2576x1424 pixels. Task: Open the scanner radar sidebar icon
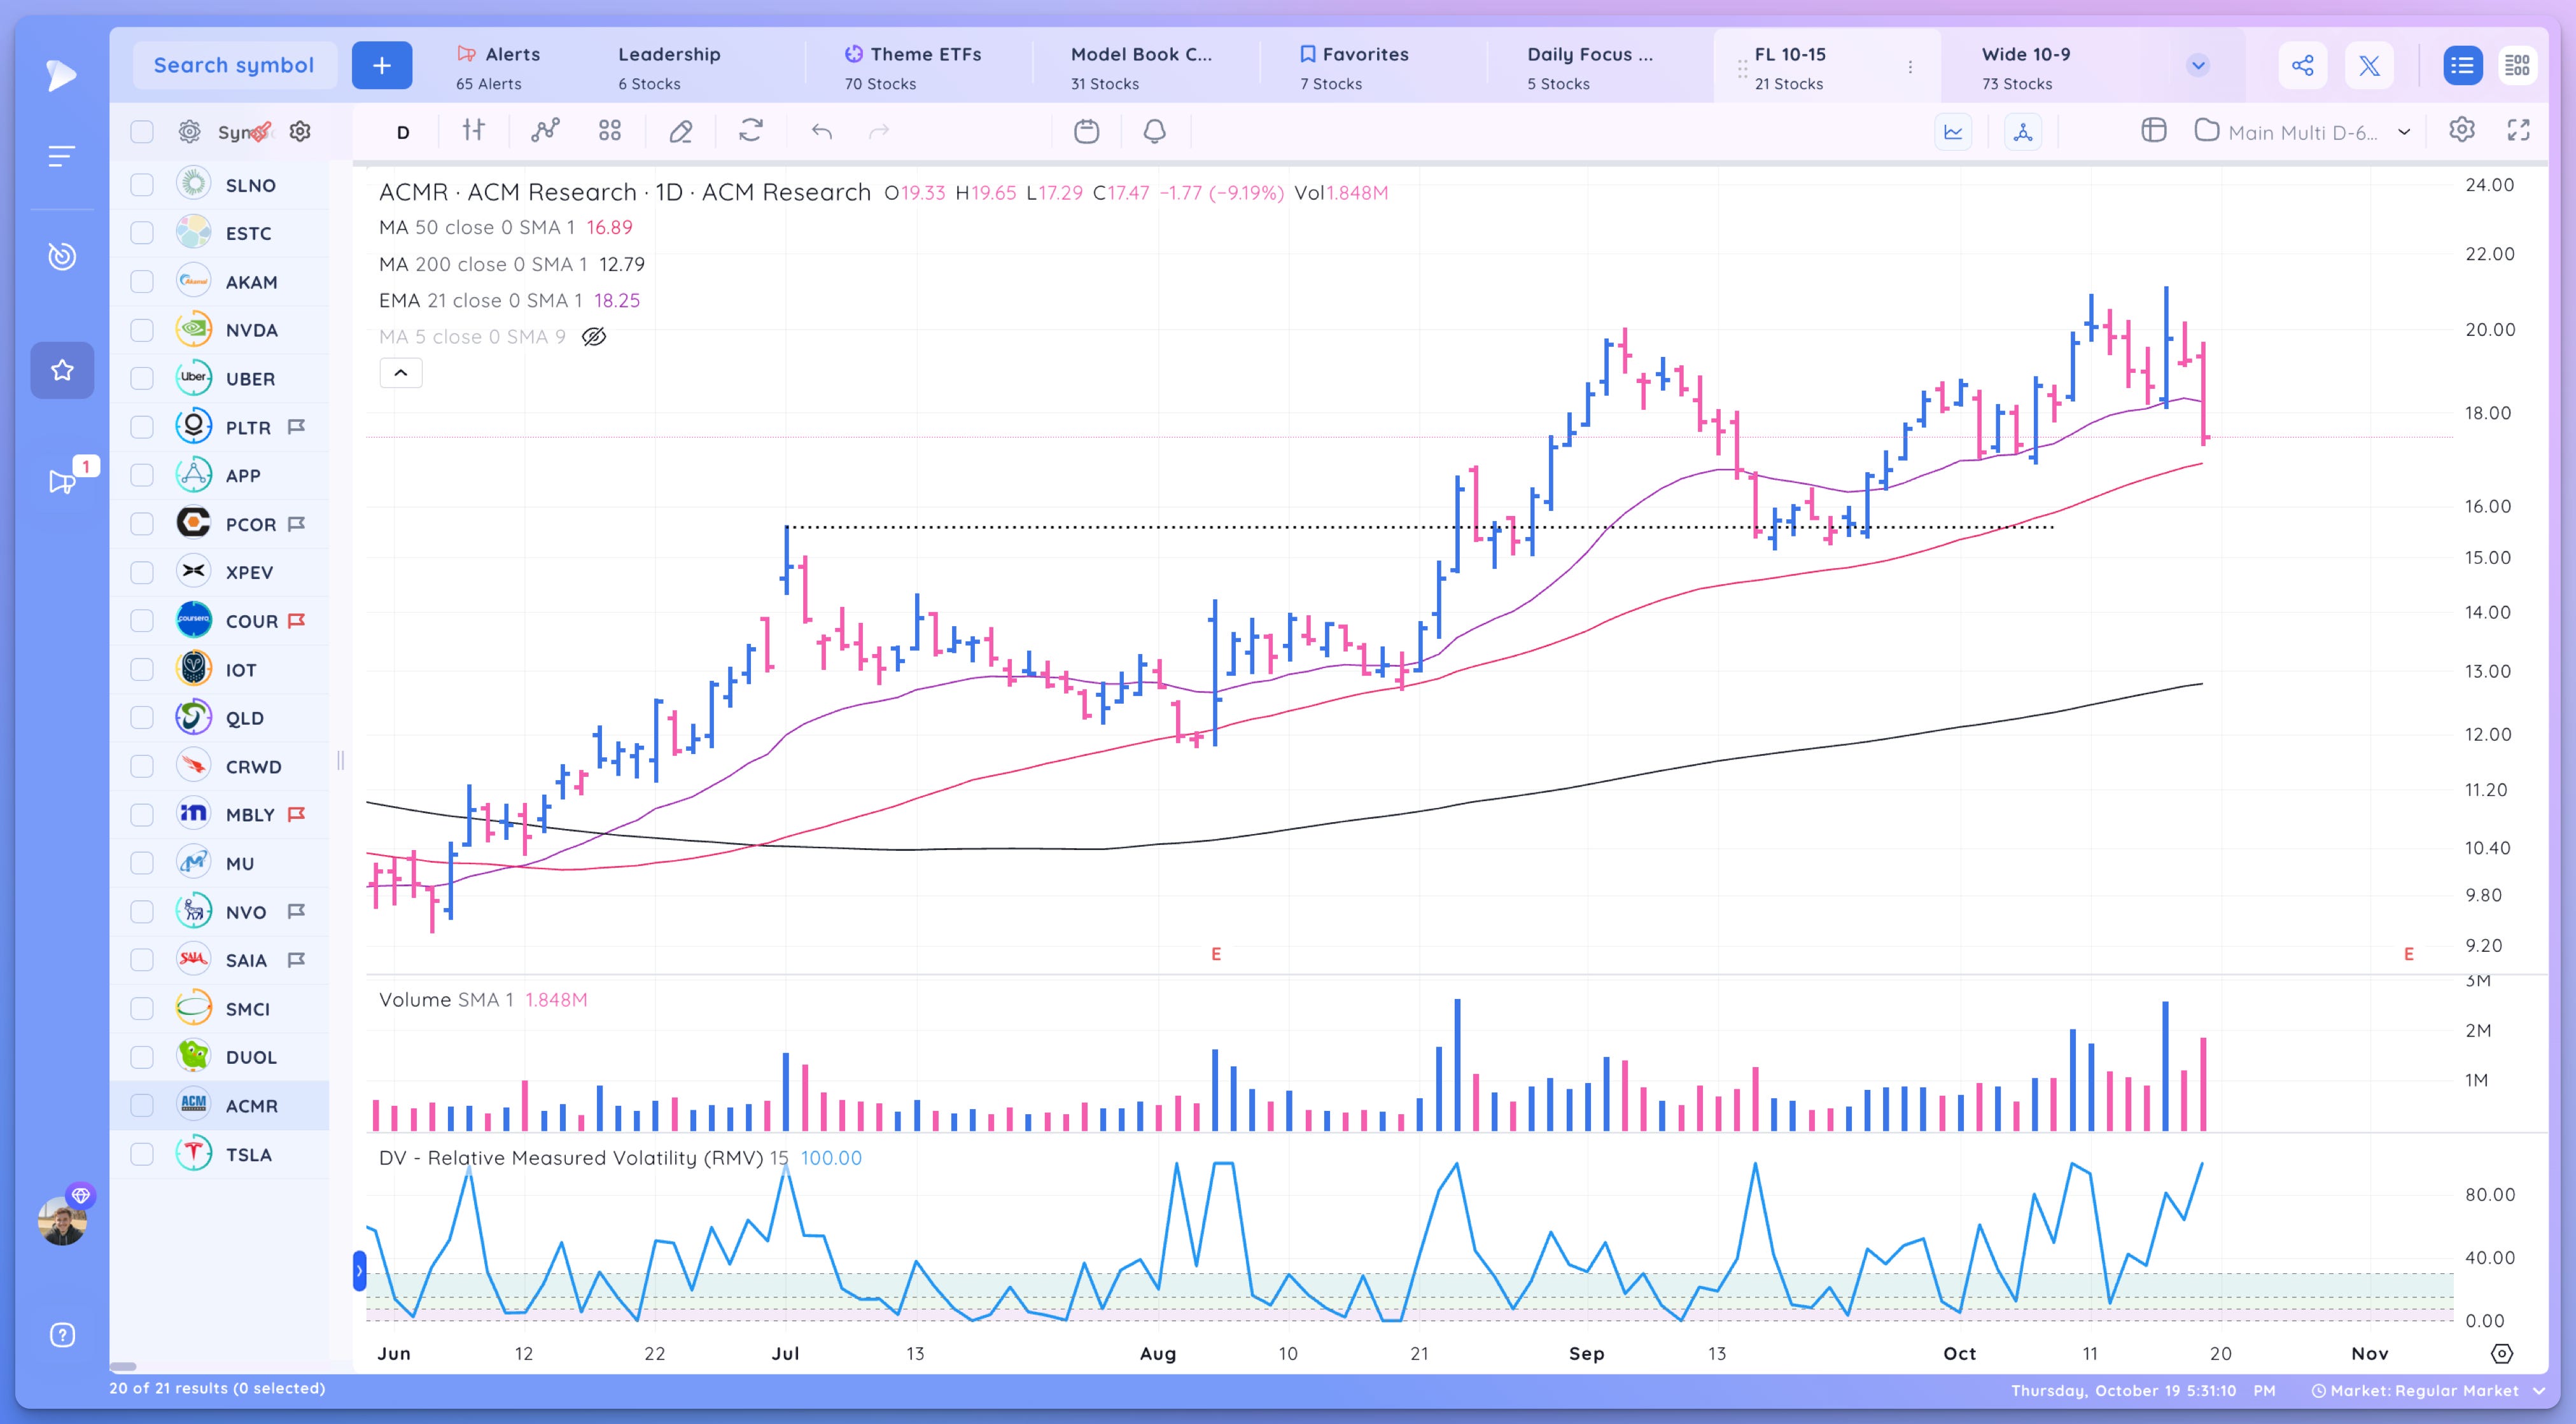pyautogui.click(x=62, y=257)
